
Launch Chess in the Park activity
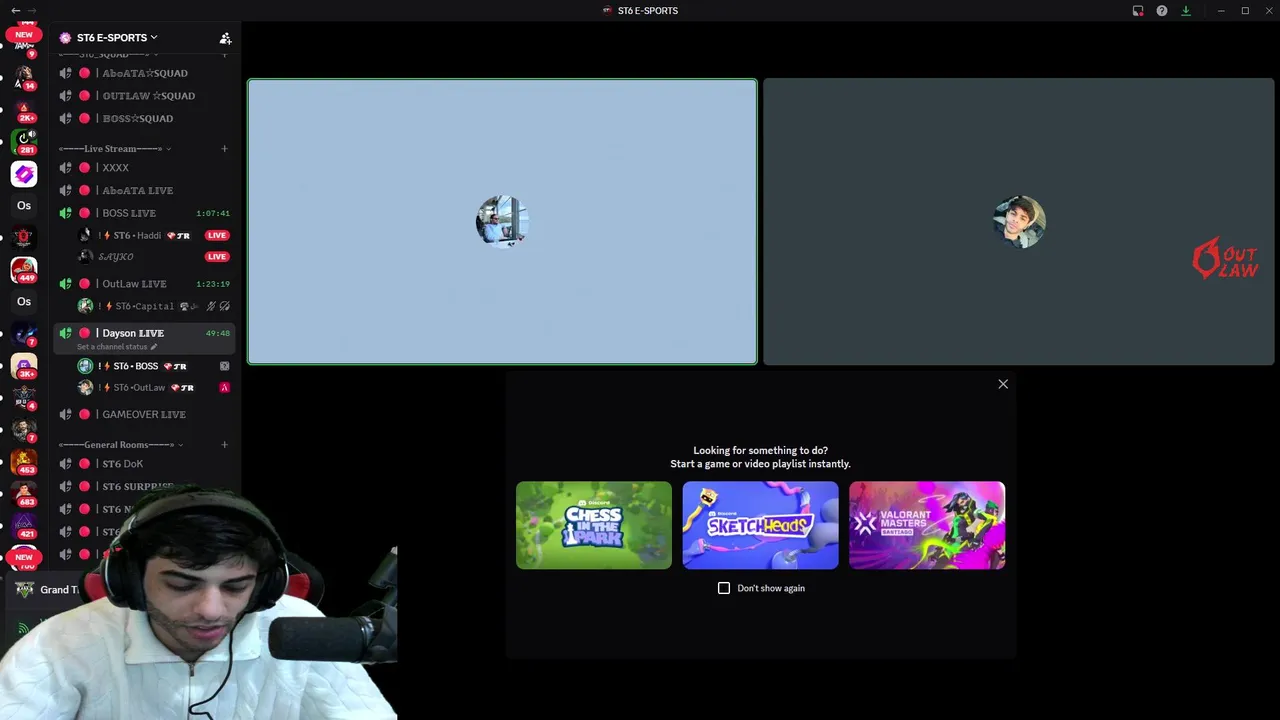coord(594,525)
